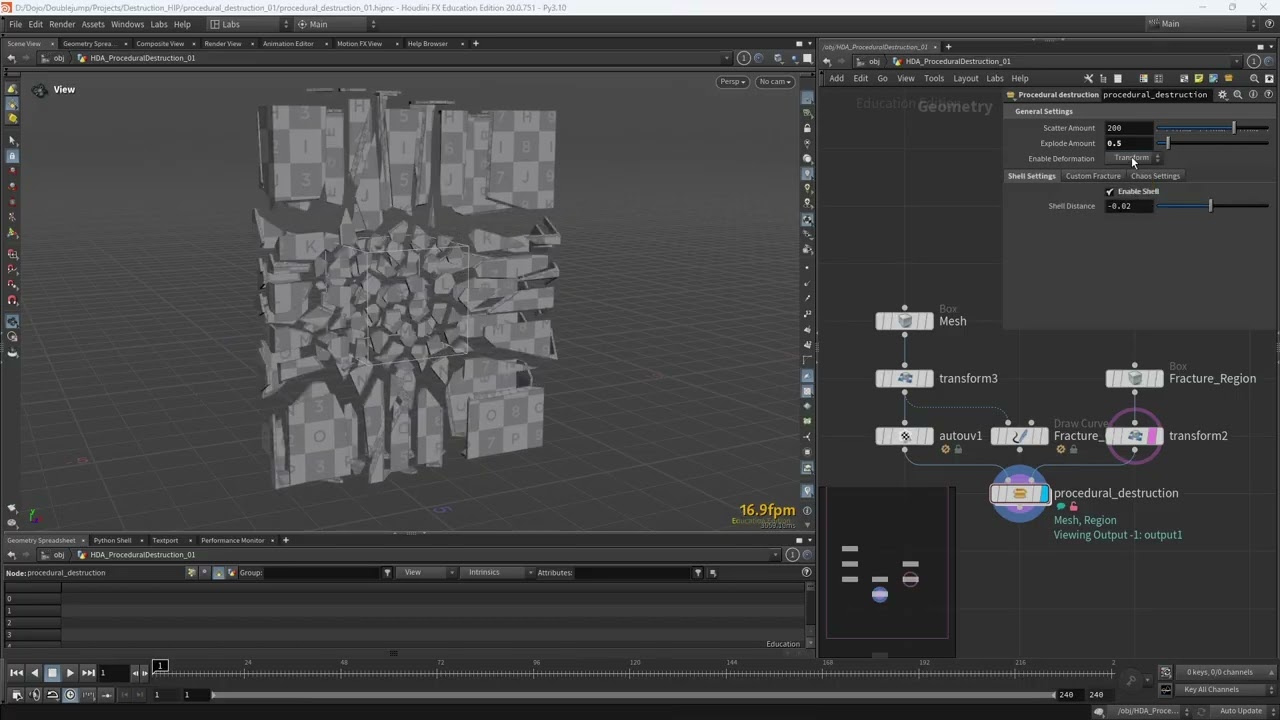The image size is (1280, 720).
Task: Click the network editor search magnifier icon
Action: pyautogui.click(x=1254, y=79)
